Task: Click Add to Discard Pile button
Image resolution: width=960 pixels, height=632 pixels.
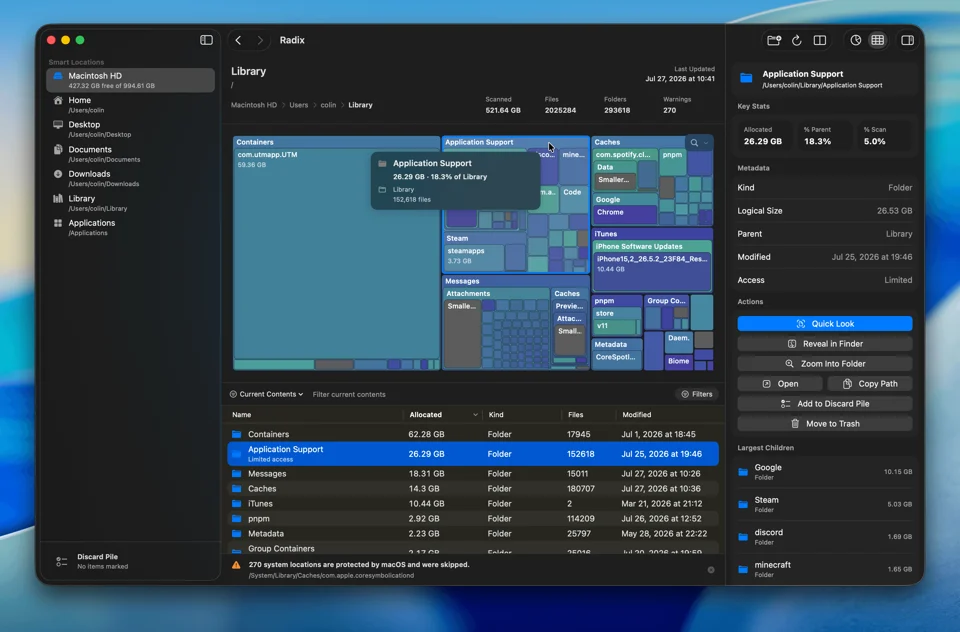Action: click(x=825, y=404)
